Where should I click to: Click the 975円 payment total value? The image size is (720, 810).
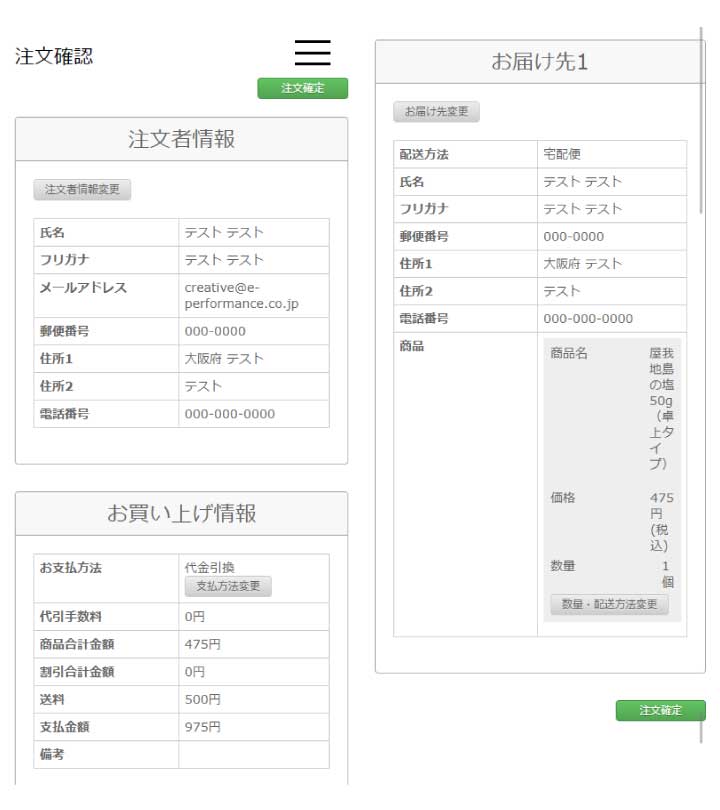[202, 727]
